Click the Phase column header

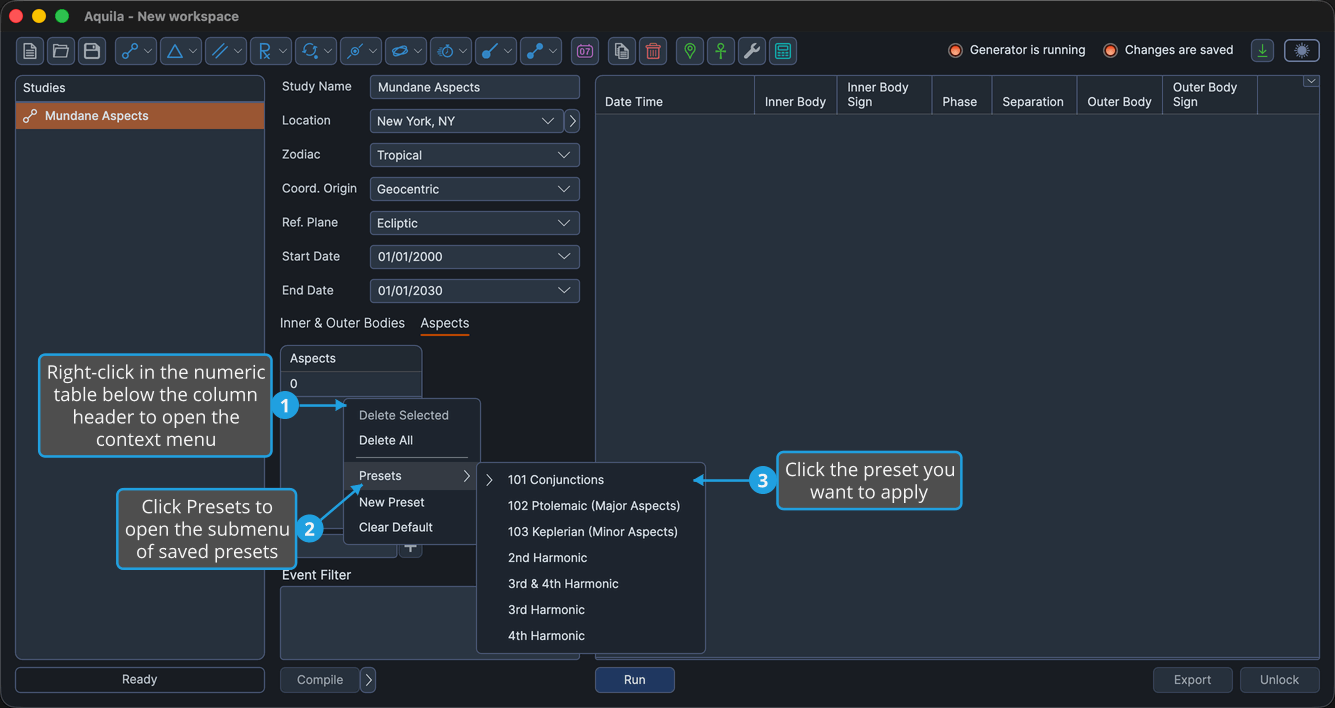click(x=960, y=95)
